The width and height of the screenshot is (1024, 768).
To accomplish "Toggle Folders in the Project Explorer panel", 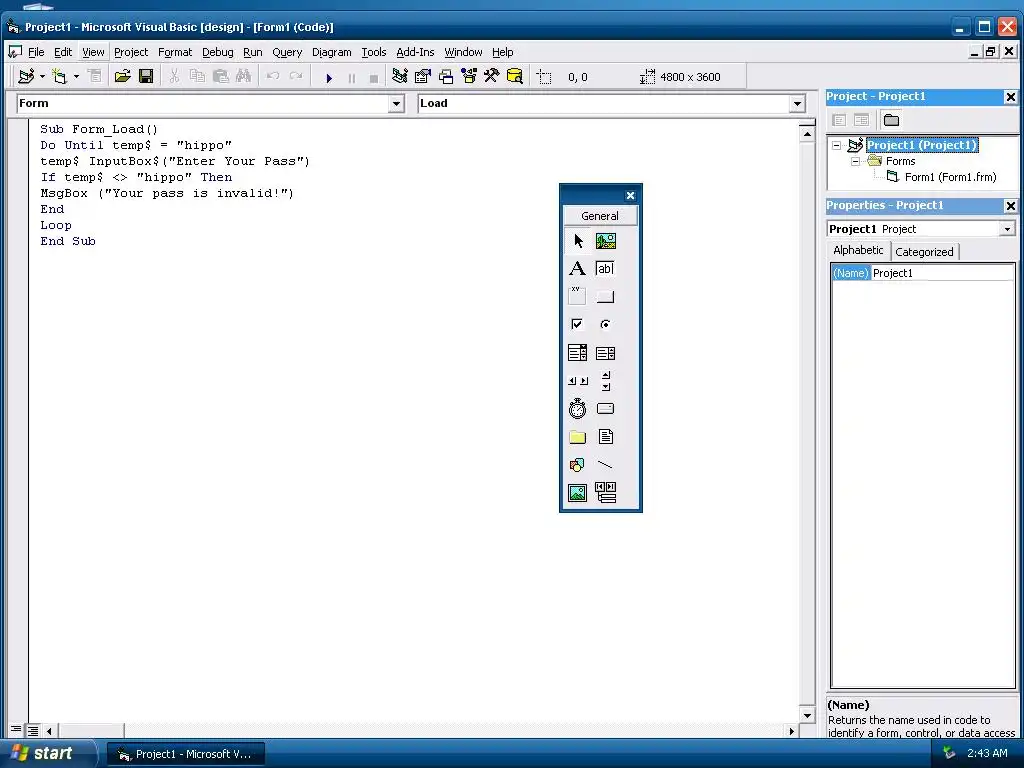I will pyautogui.click(x=891, y=120).
